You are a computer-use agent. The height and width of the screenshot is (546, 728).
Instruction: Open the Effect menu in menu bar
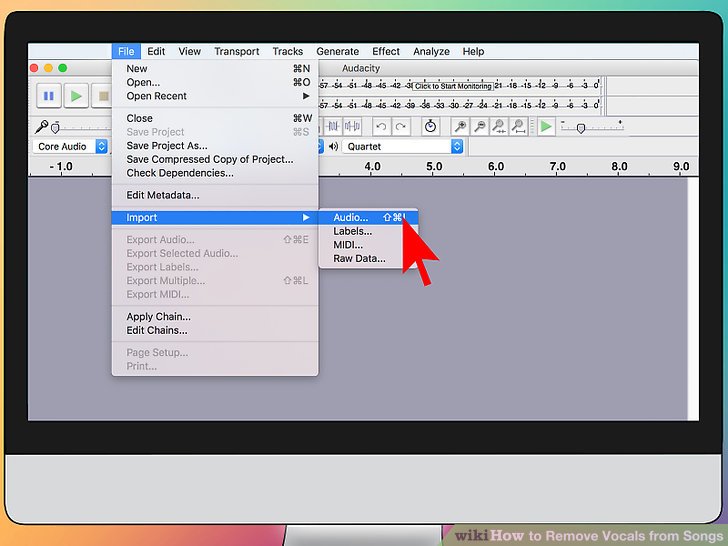pyautogui.click(x=386, y=51)
